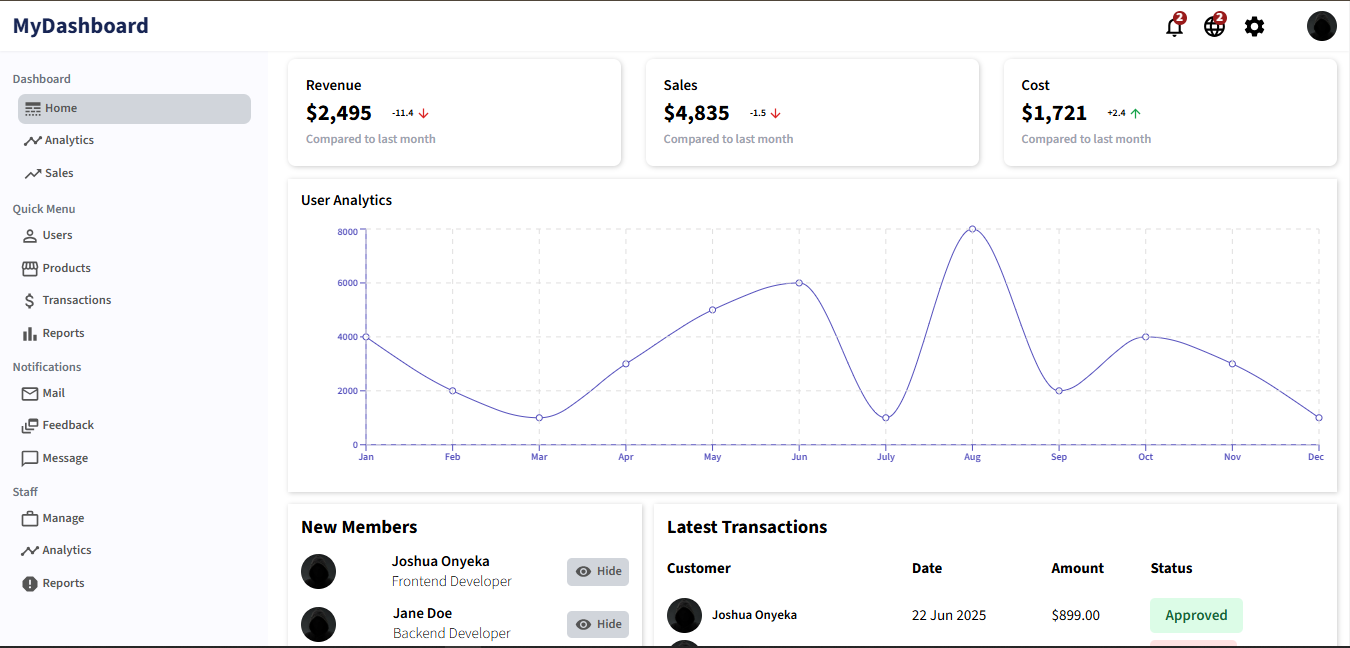
Task: Hide Jane Doe from New Members
Action: (x=597, y=624)
